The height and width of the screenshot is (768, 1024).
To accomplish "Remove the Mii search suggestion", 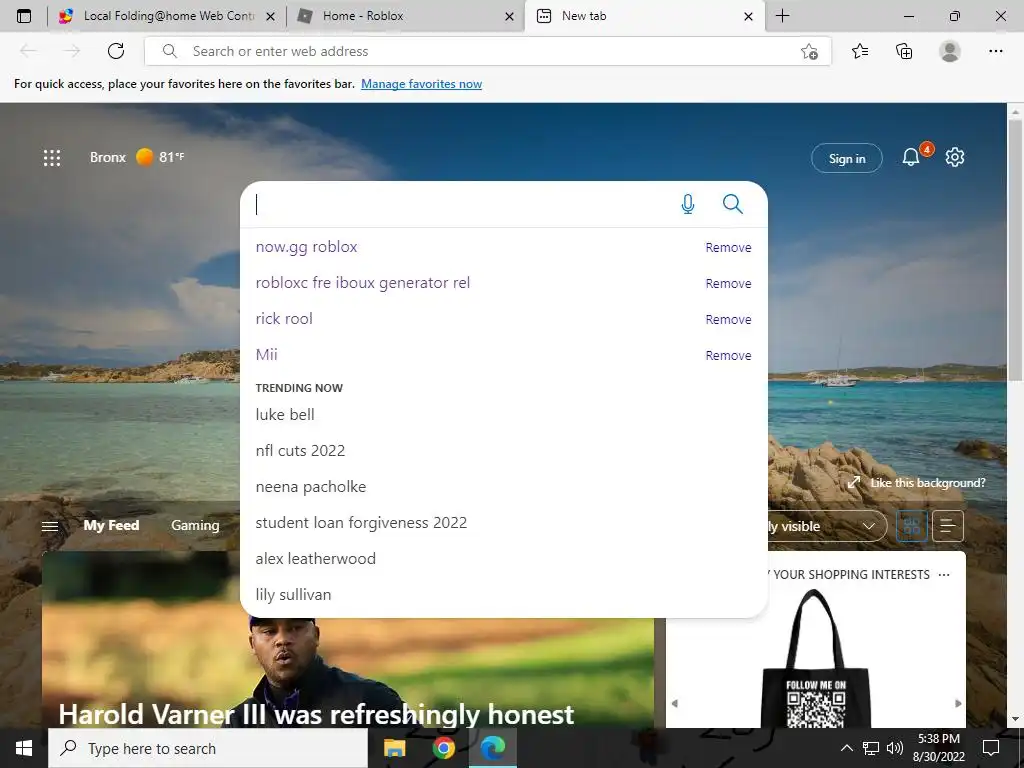I will [728, 355].
